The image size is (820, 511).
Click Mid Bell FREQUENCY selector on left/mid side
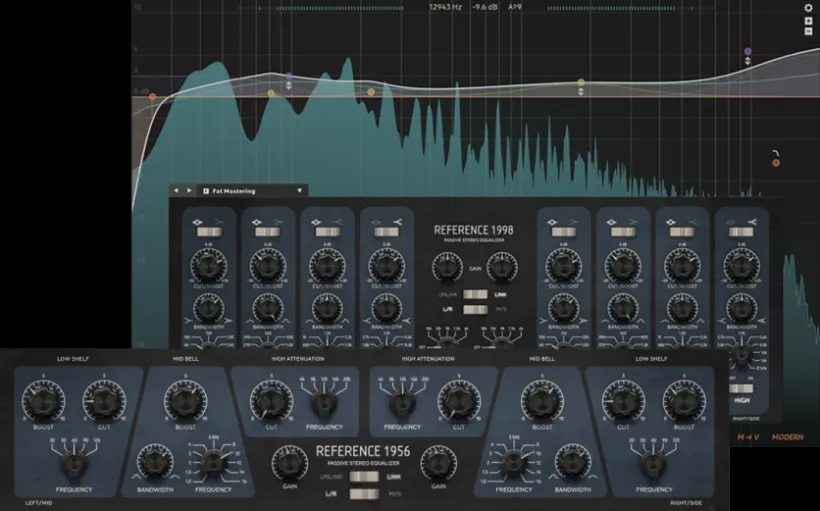coord(213,462)
